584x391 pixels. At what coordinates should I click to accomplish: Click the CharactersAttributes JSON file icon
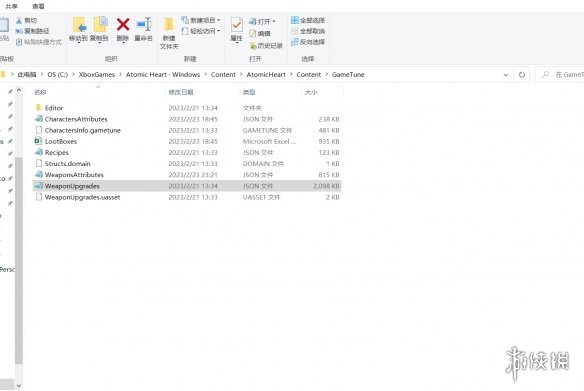point(38,119)
